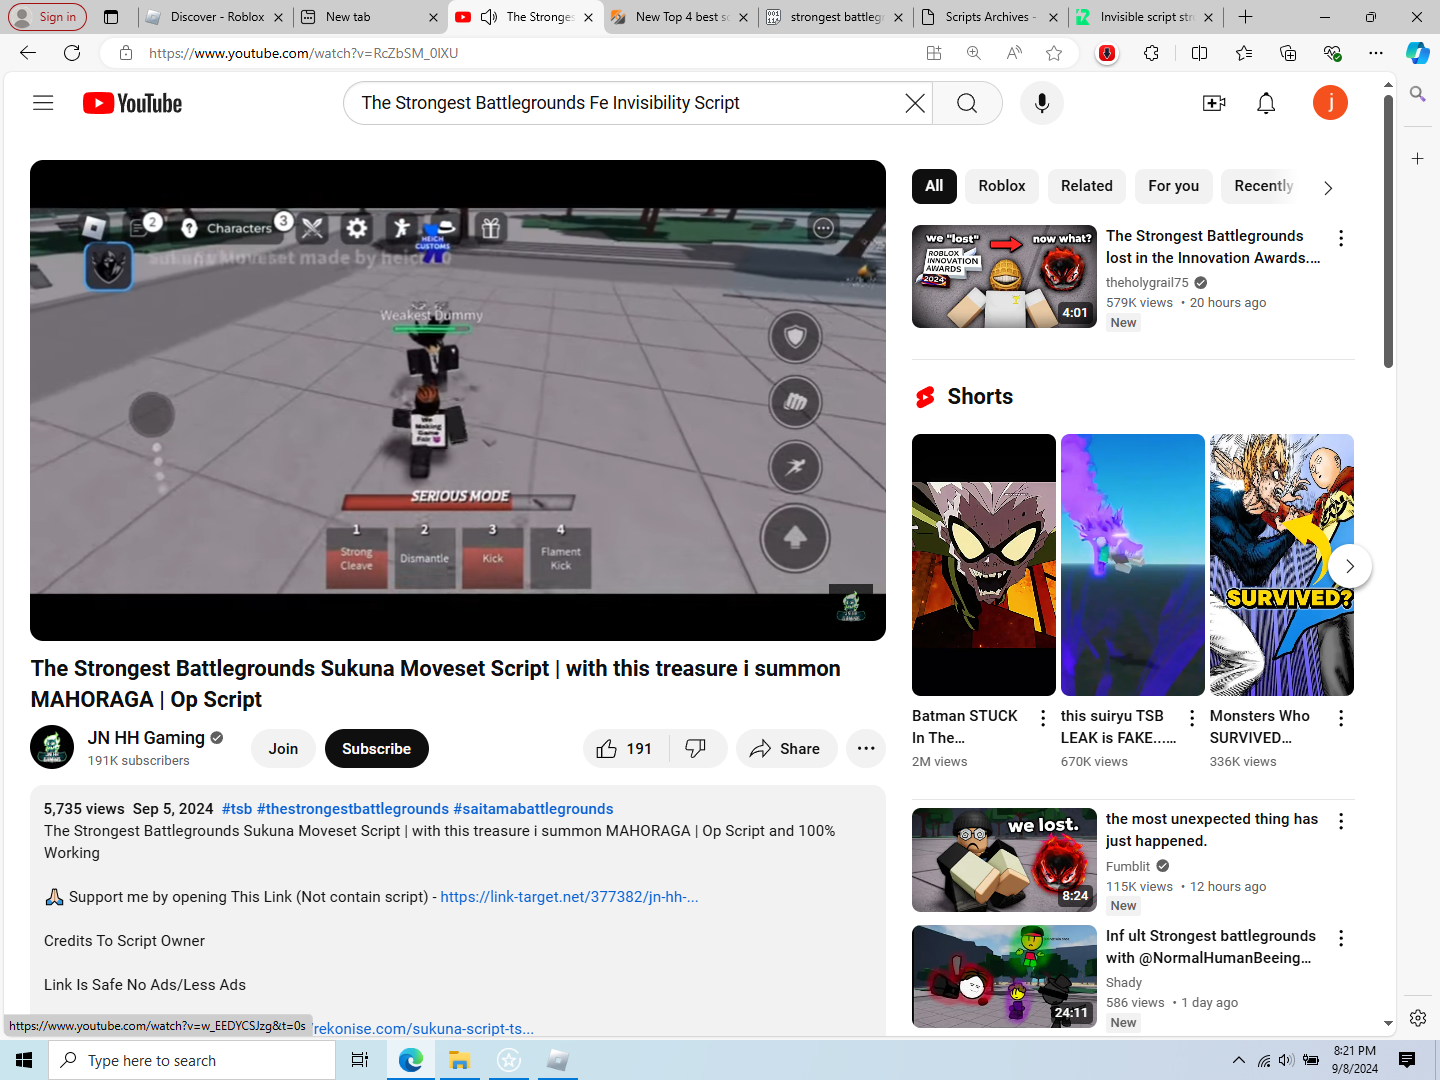The width and height of the screenshot is (1440, 1080).
Task: Open the Create video menu
Action: tap(1214, 103)
